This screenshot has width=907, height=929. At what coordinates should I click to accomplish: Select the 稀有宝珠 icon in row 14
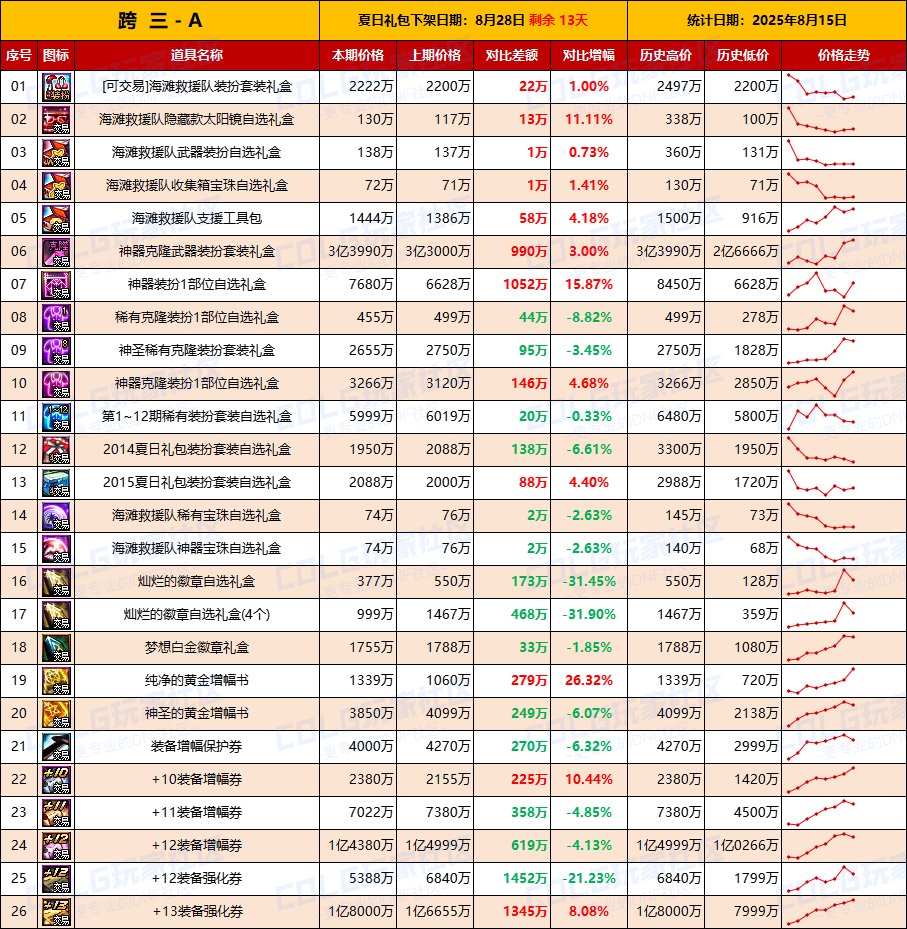pos(56,516)
